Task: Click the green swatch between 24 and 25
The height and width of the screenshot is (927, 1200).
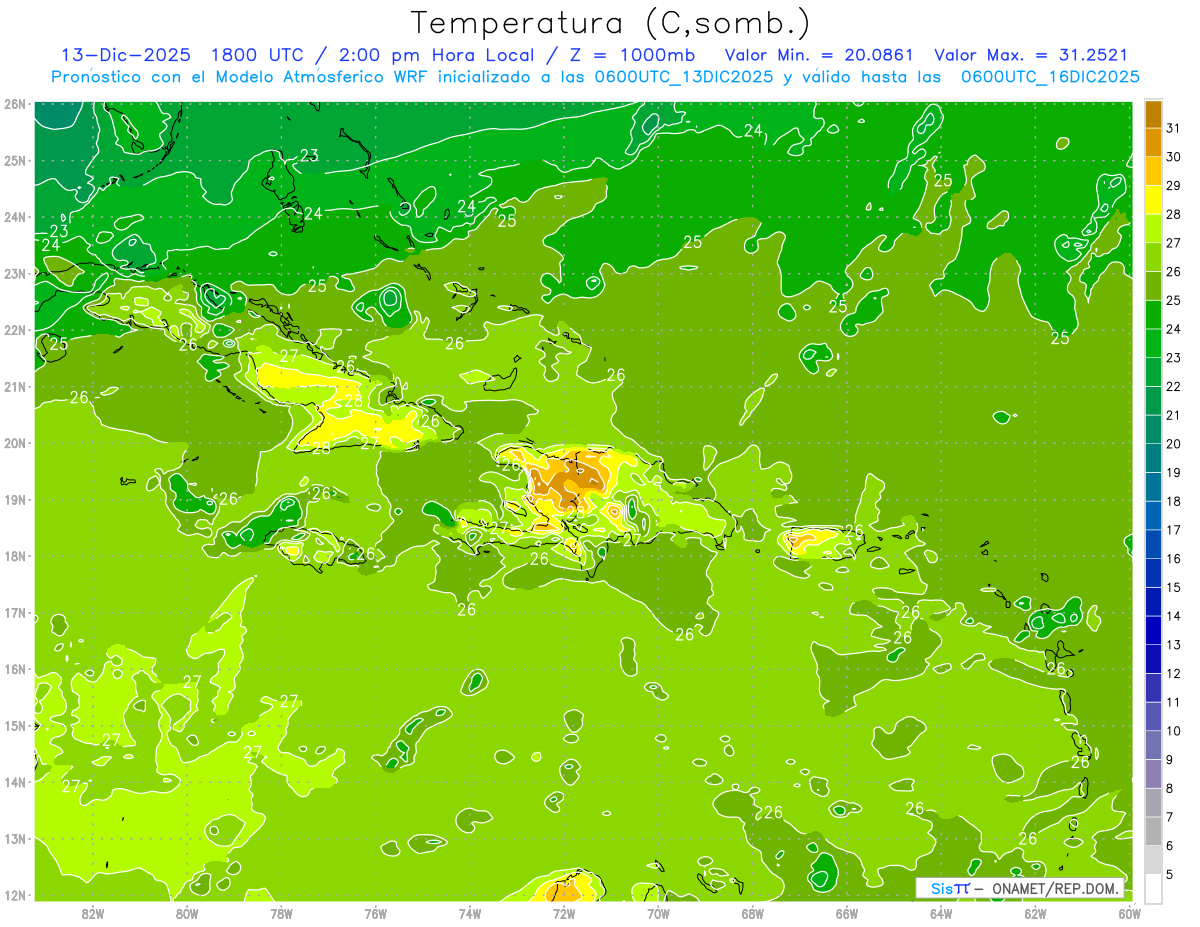Action: click(1153, 315)
